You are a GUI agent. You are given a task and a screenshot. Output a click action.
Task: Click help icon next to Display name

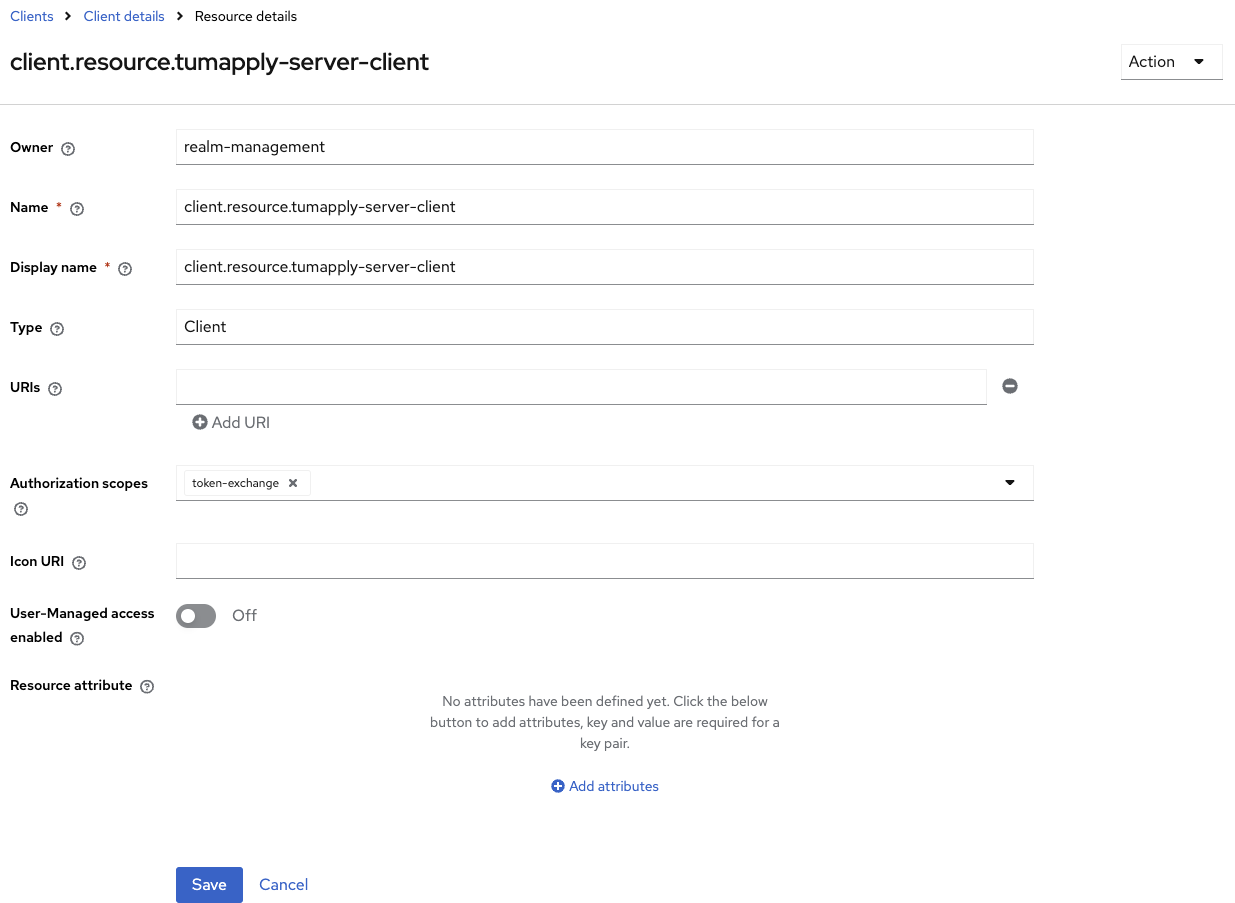[125, 269]
